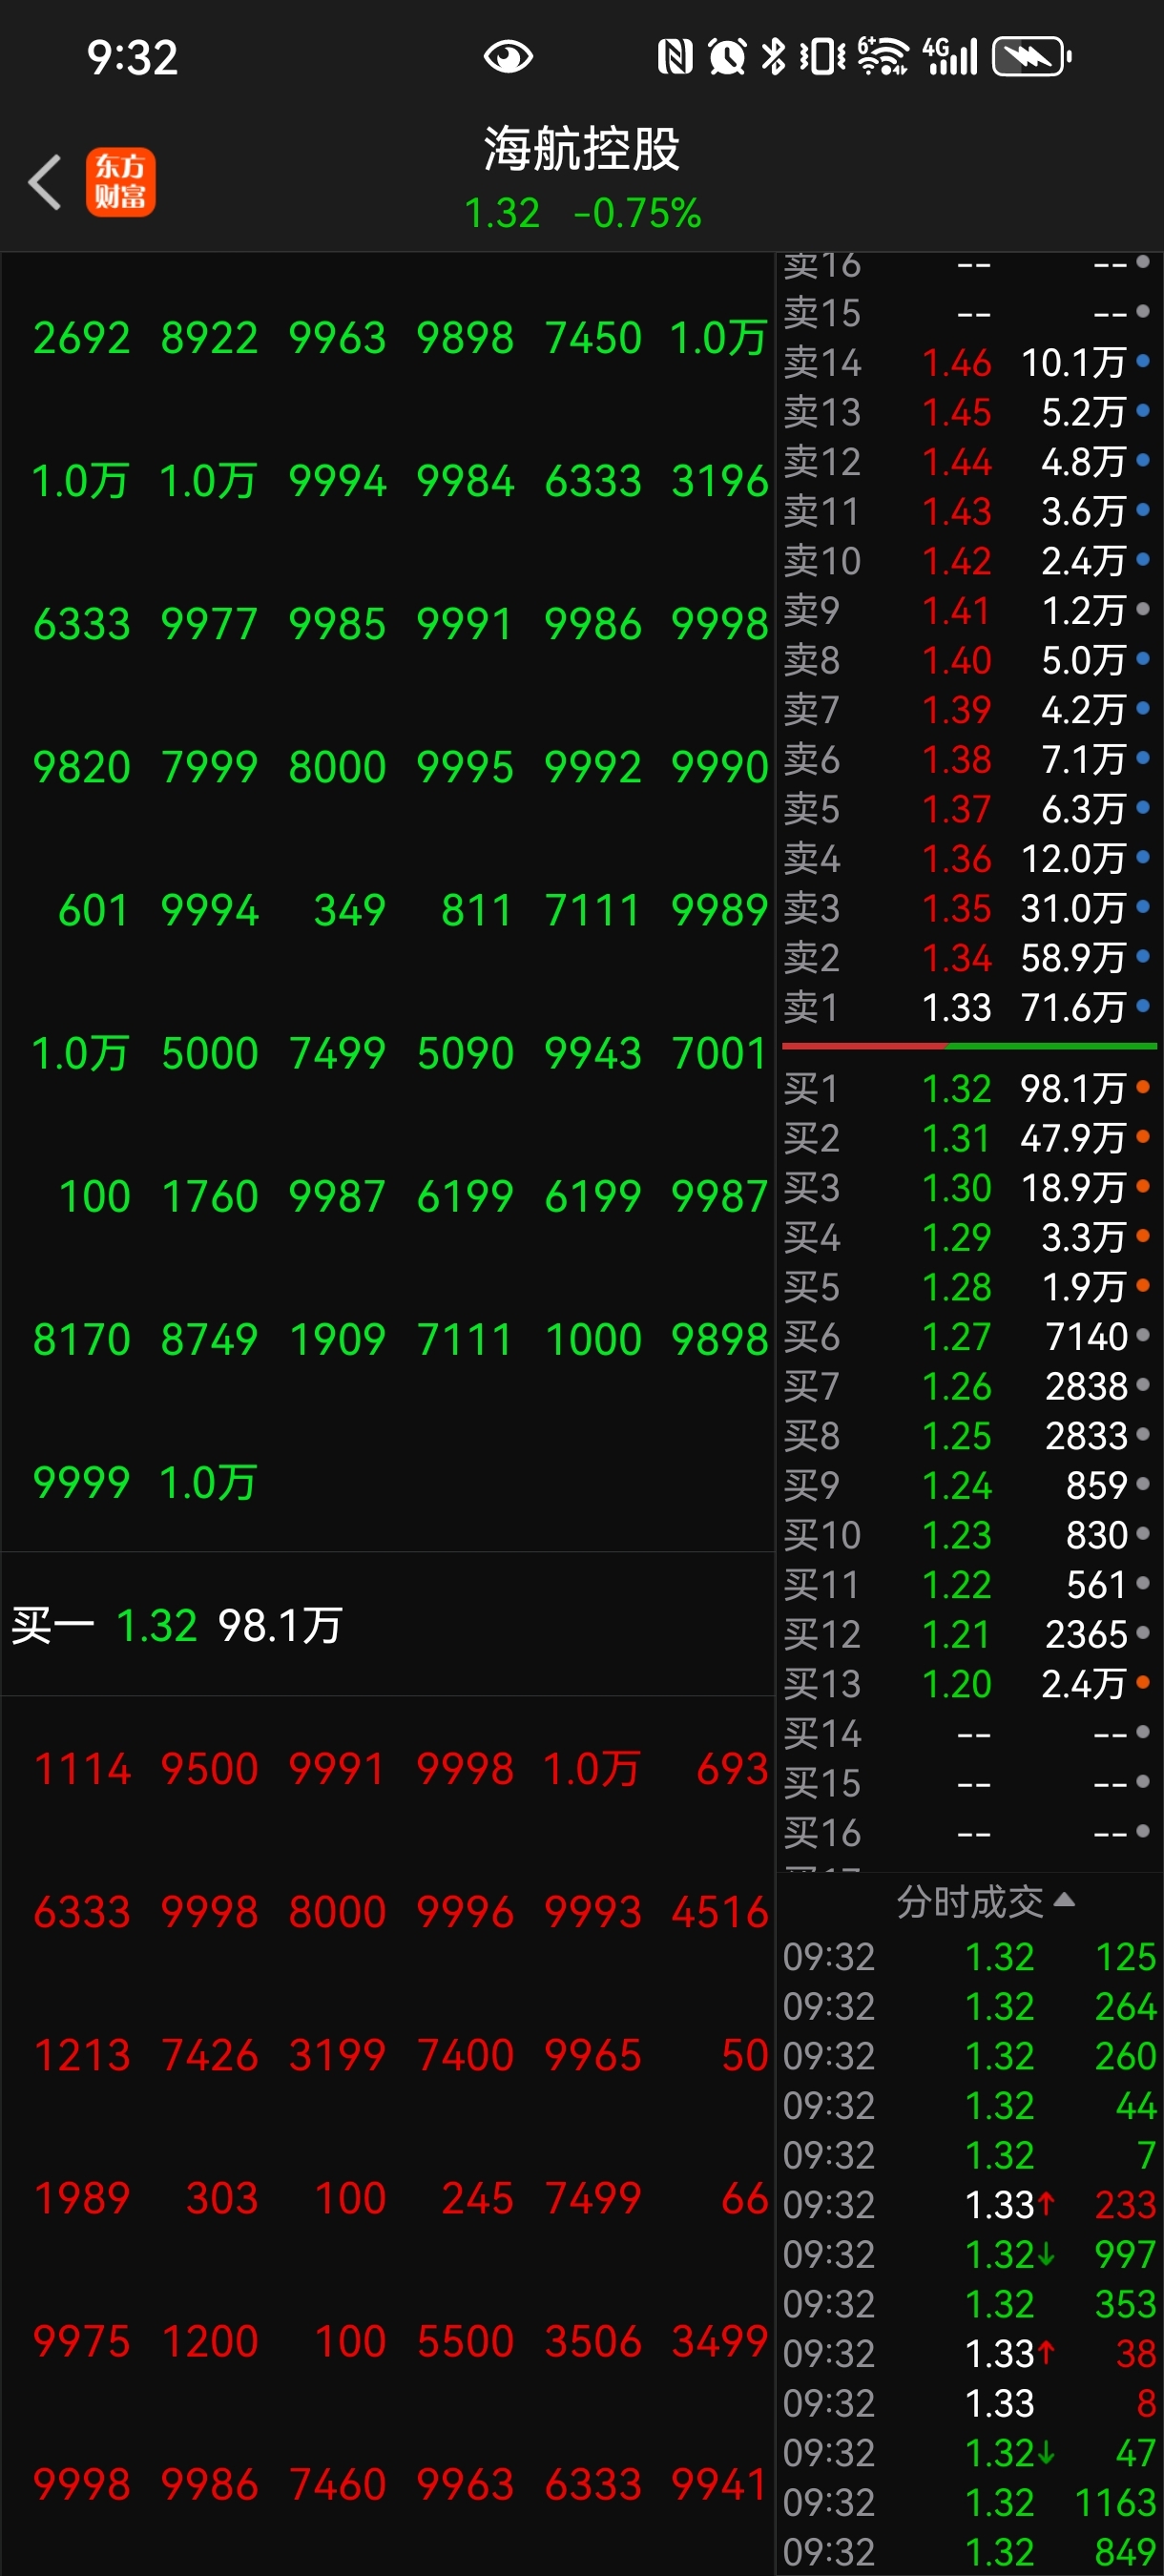
Task: Select the 买13 row at 1.20
Action: [969, 1684]
